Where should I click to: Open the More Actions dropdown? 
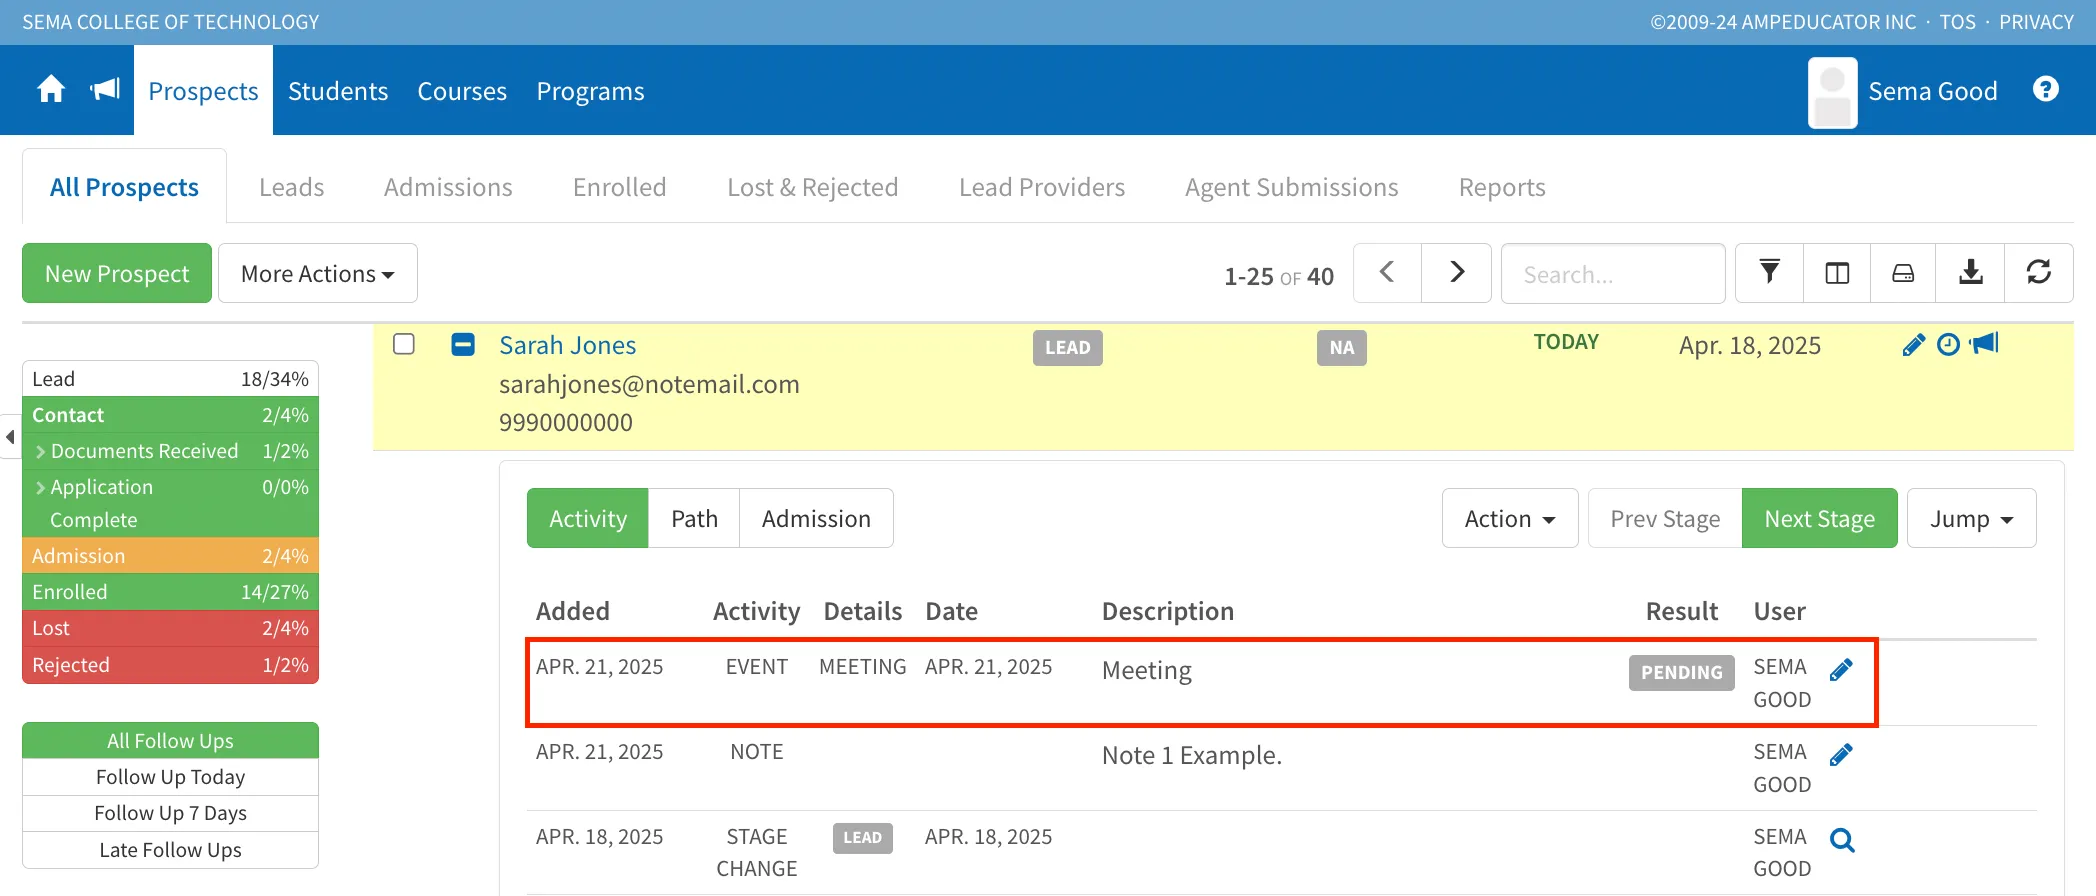pos(318,273)
